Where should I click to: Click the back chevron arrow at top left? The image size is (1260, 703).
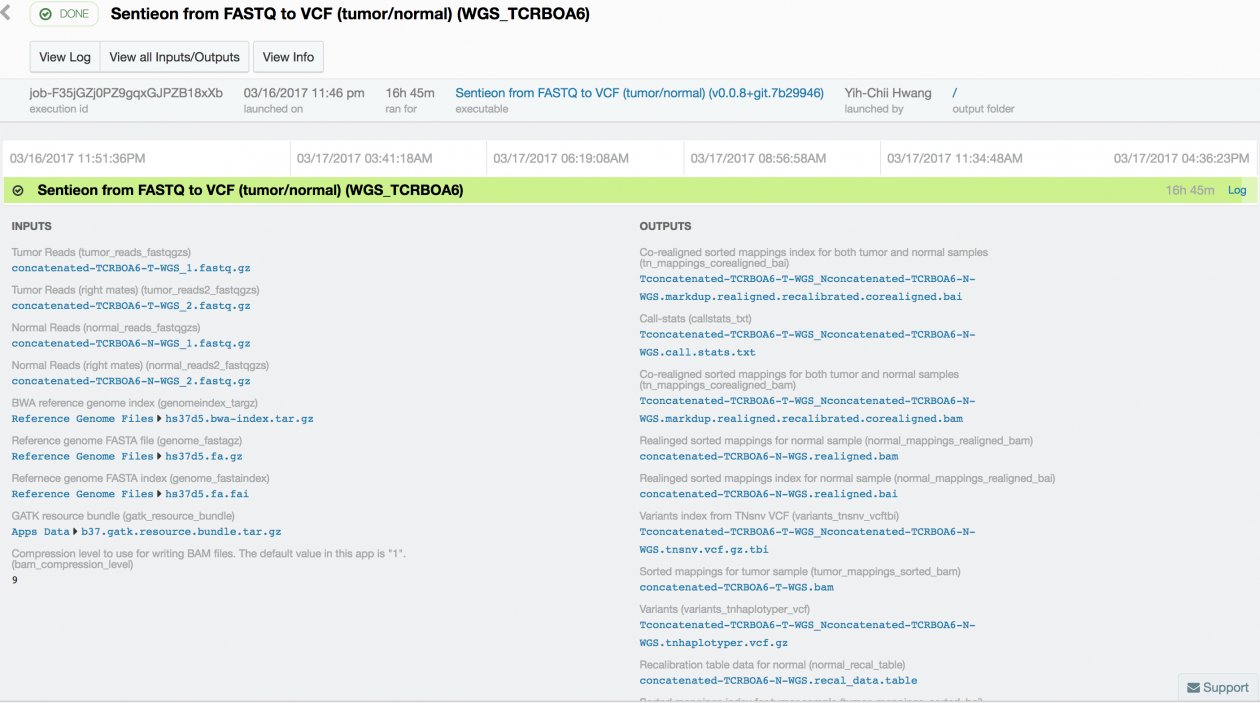click(x=7, y=14)
